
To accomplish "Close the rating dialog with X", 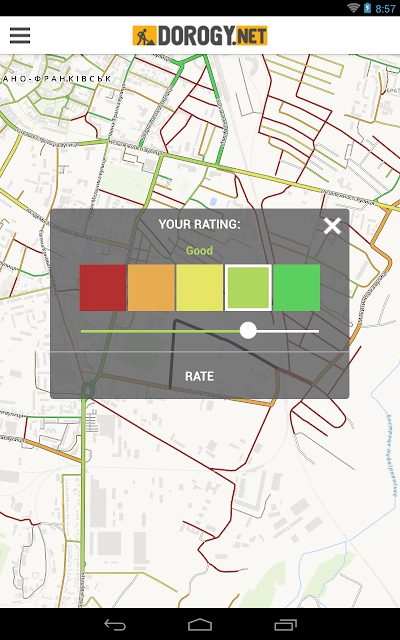I will tap(332, 226).
